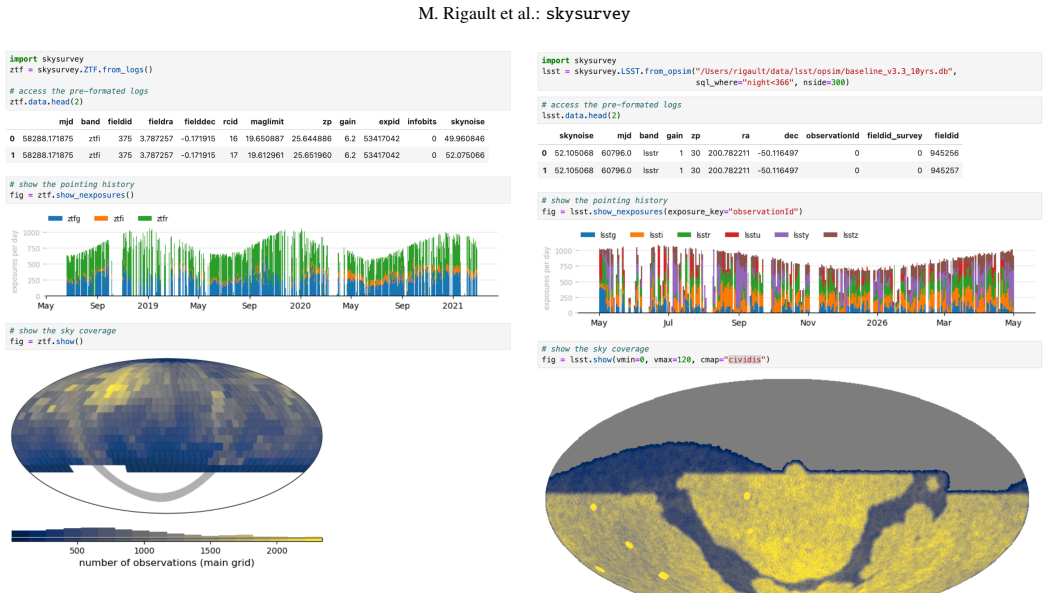Click the code cell with lsst.data.head(2)
The height and width of the screenshot is (593, 1048).
tap(789, 110)
